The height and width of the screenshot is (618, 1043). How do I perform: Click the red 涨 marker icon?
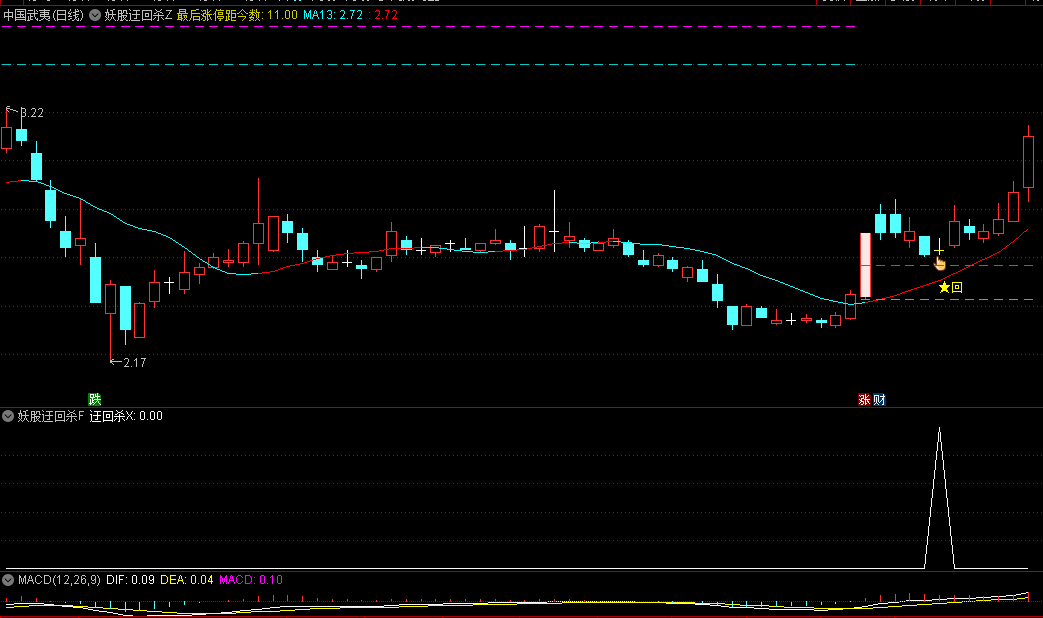point(864,400)
